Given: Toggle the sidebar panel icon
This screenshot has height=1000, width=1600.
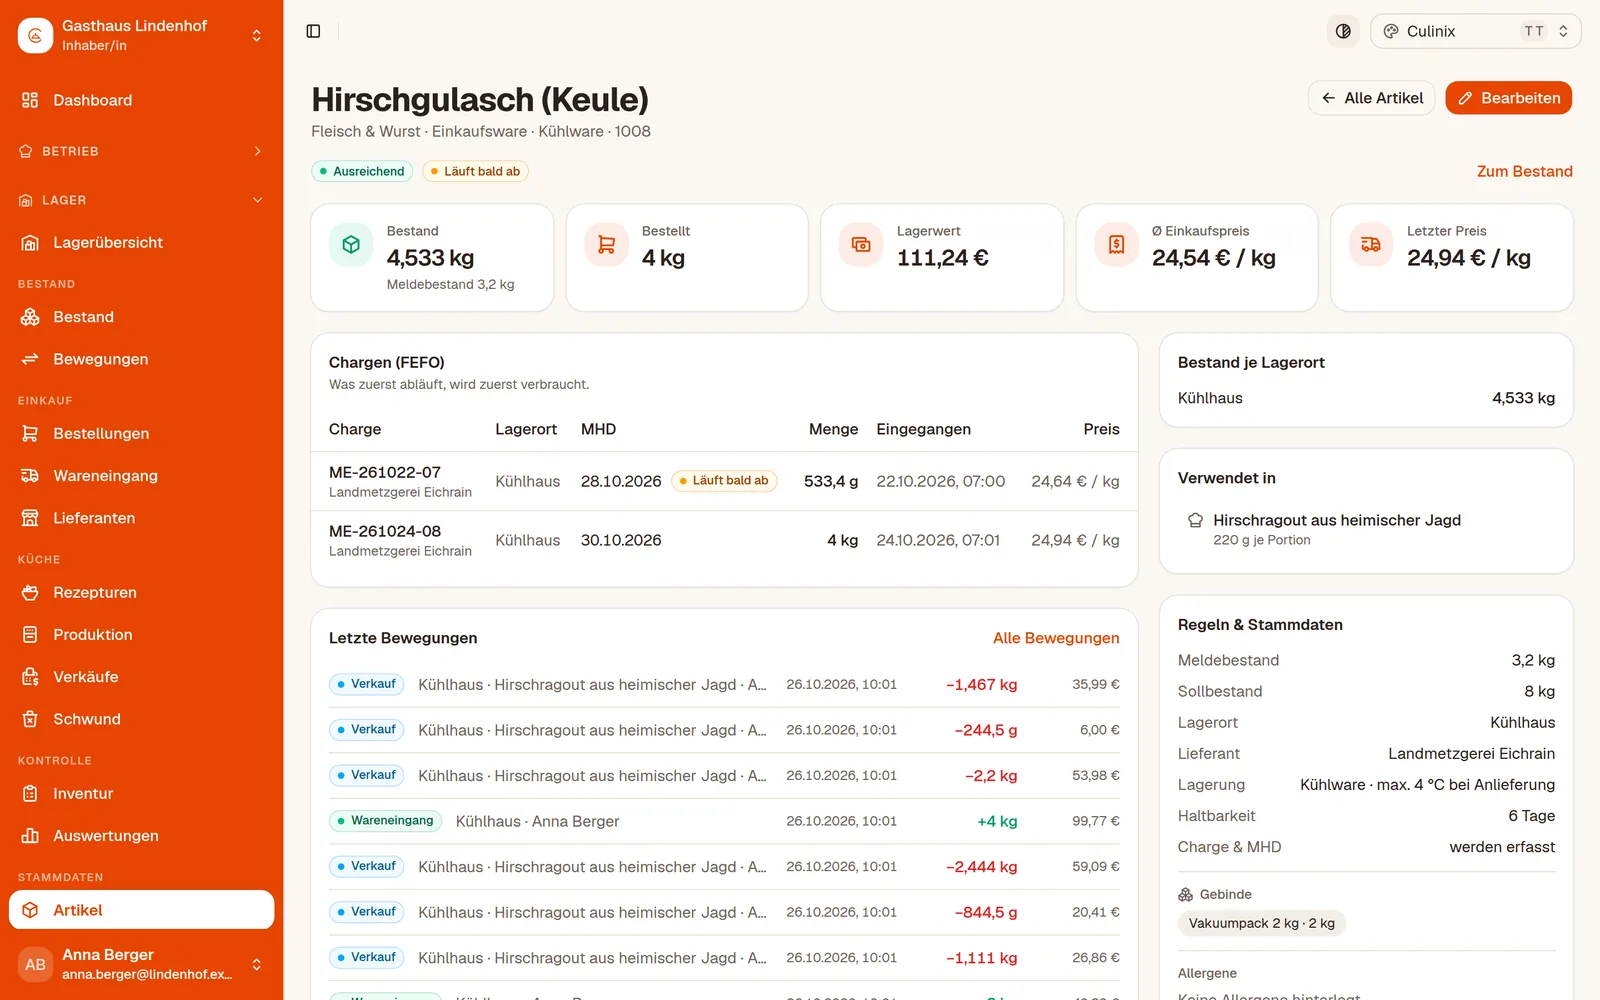Looking at the screenshot, I should 313,31.
